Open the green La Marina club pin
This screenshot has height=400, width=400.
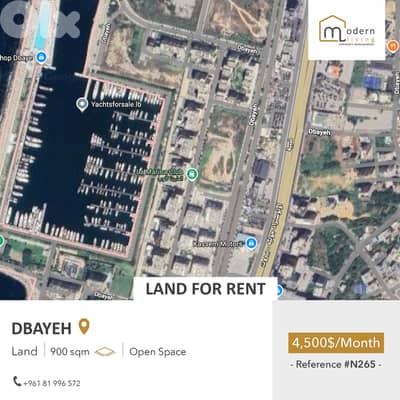click(x=191, y=174)
